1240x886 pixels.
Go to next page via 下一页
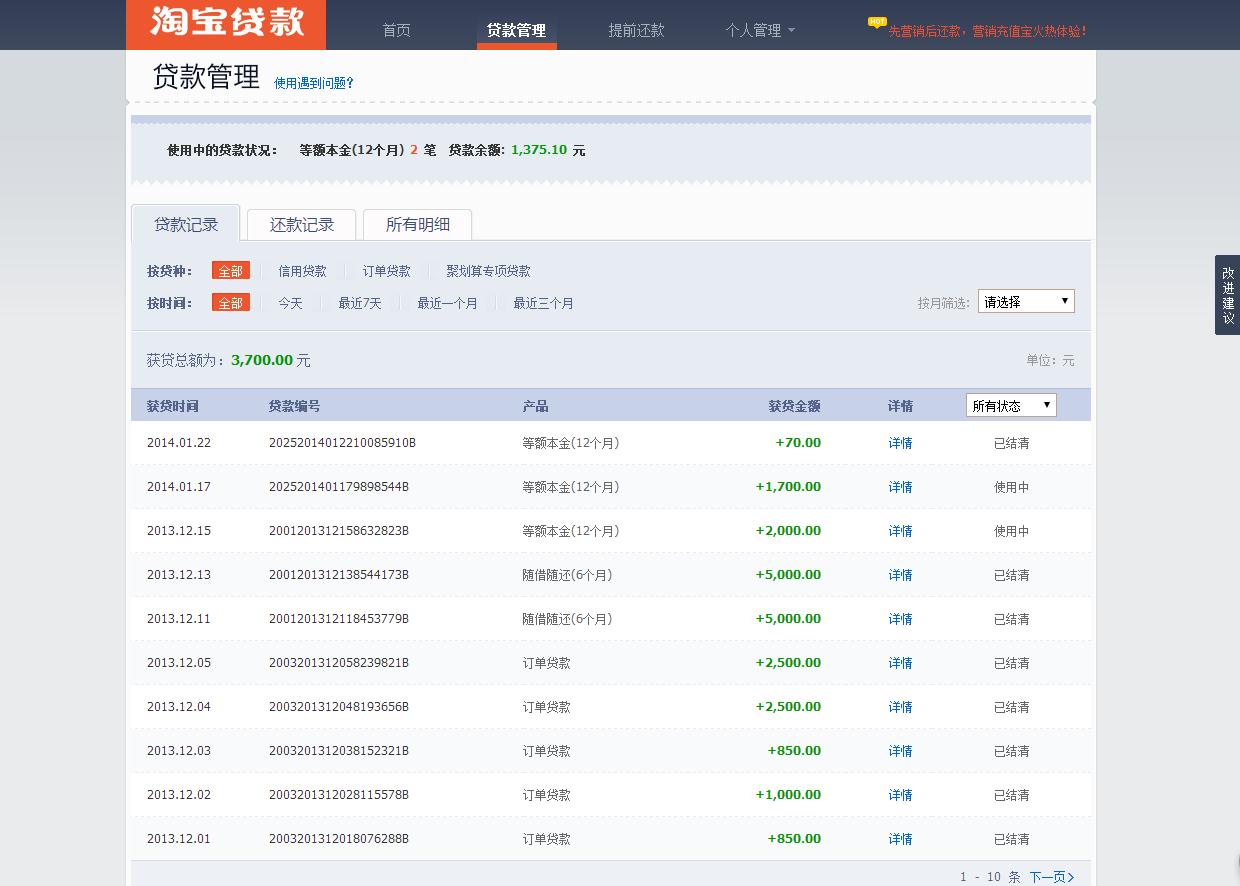1051,877
